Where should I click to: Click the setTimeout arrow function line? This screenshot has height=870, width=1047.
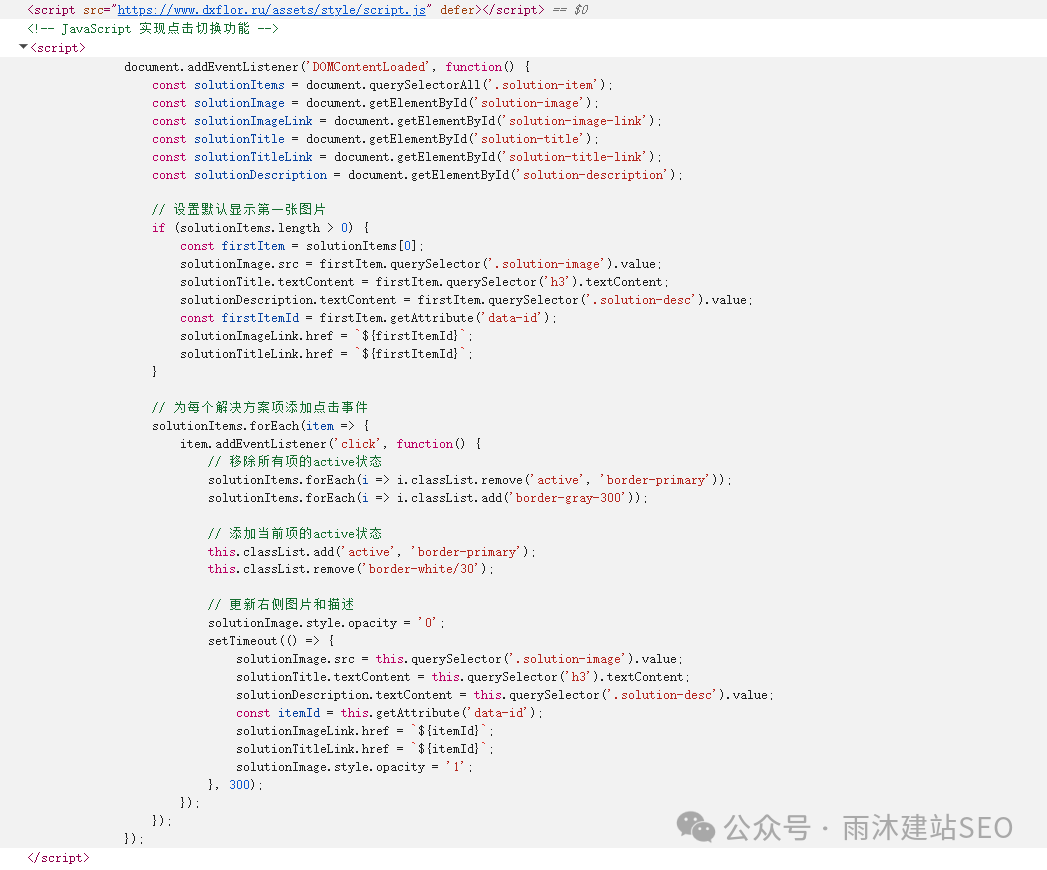(x=271, y=641)
